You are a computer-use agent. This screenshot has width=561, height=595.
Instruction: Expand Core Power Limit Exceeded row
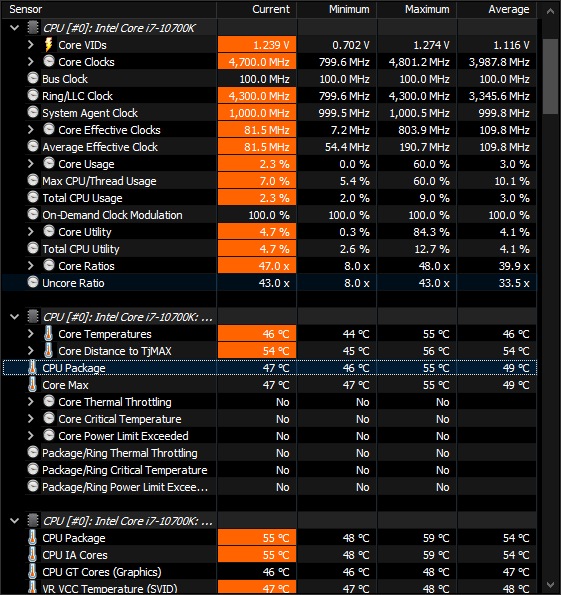[31, 436]
